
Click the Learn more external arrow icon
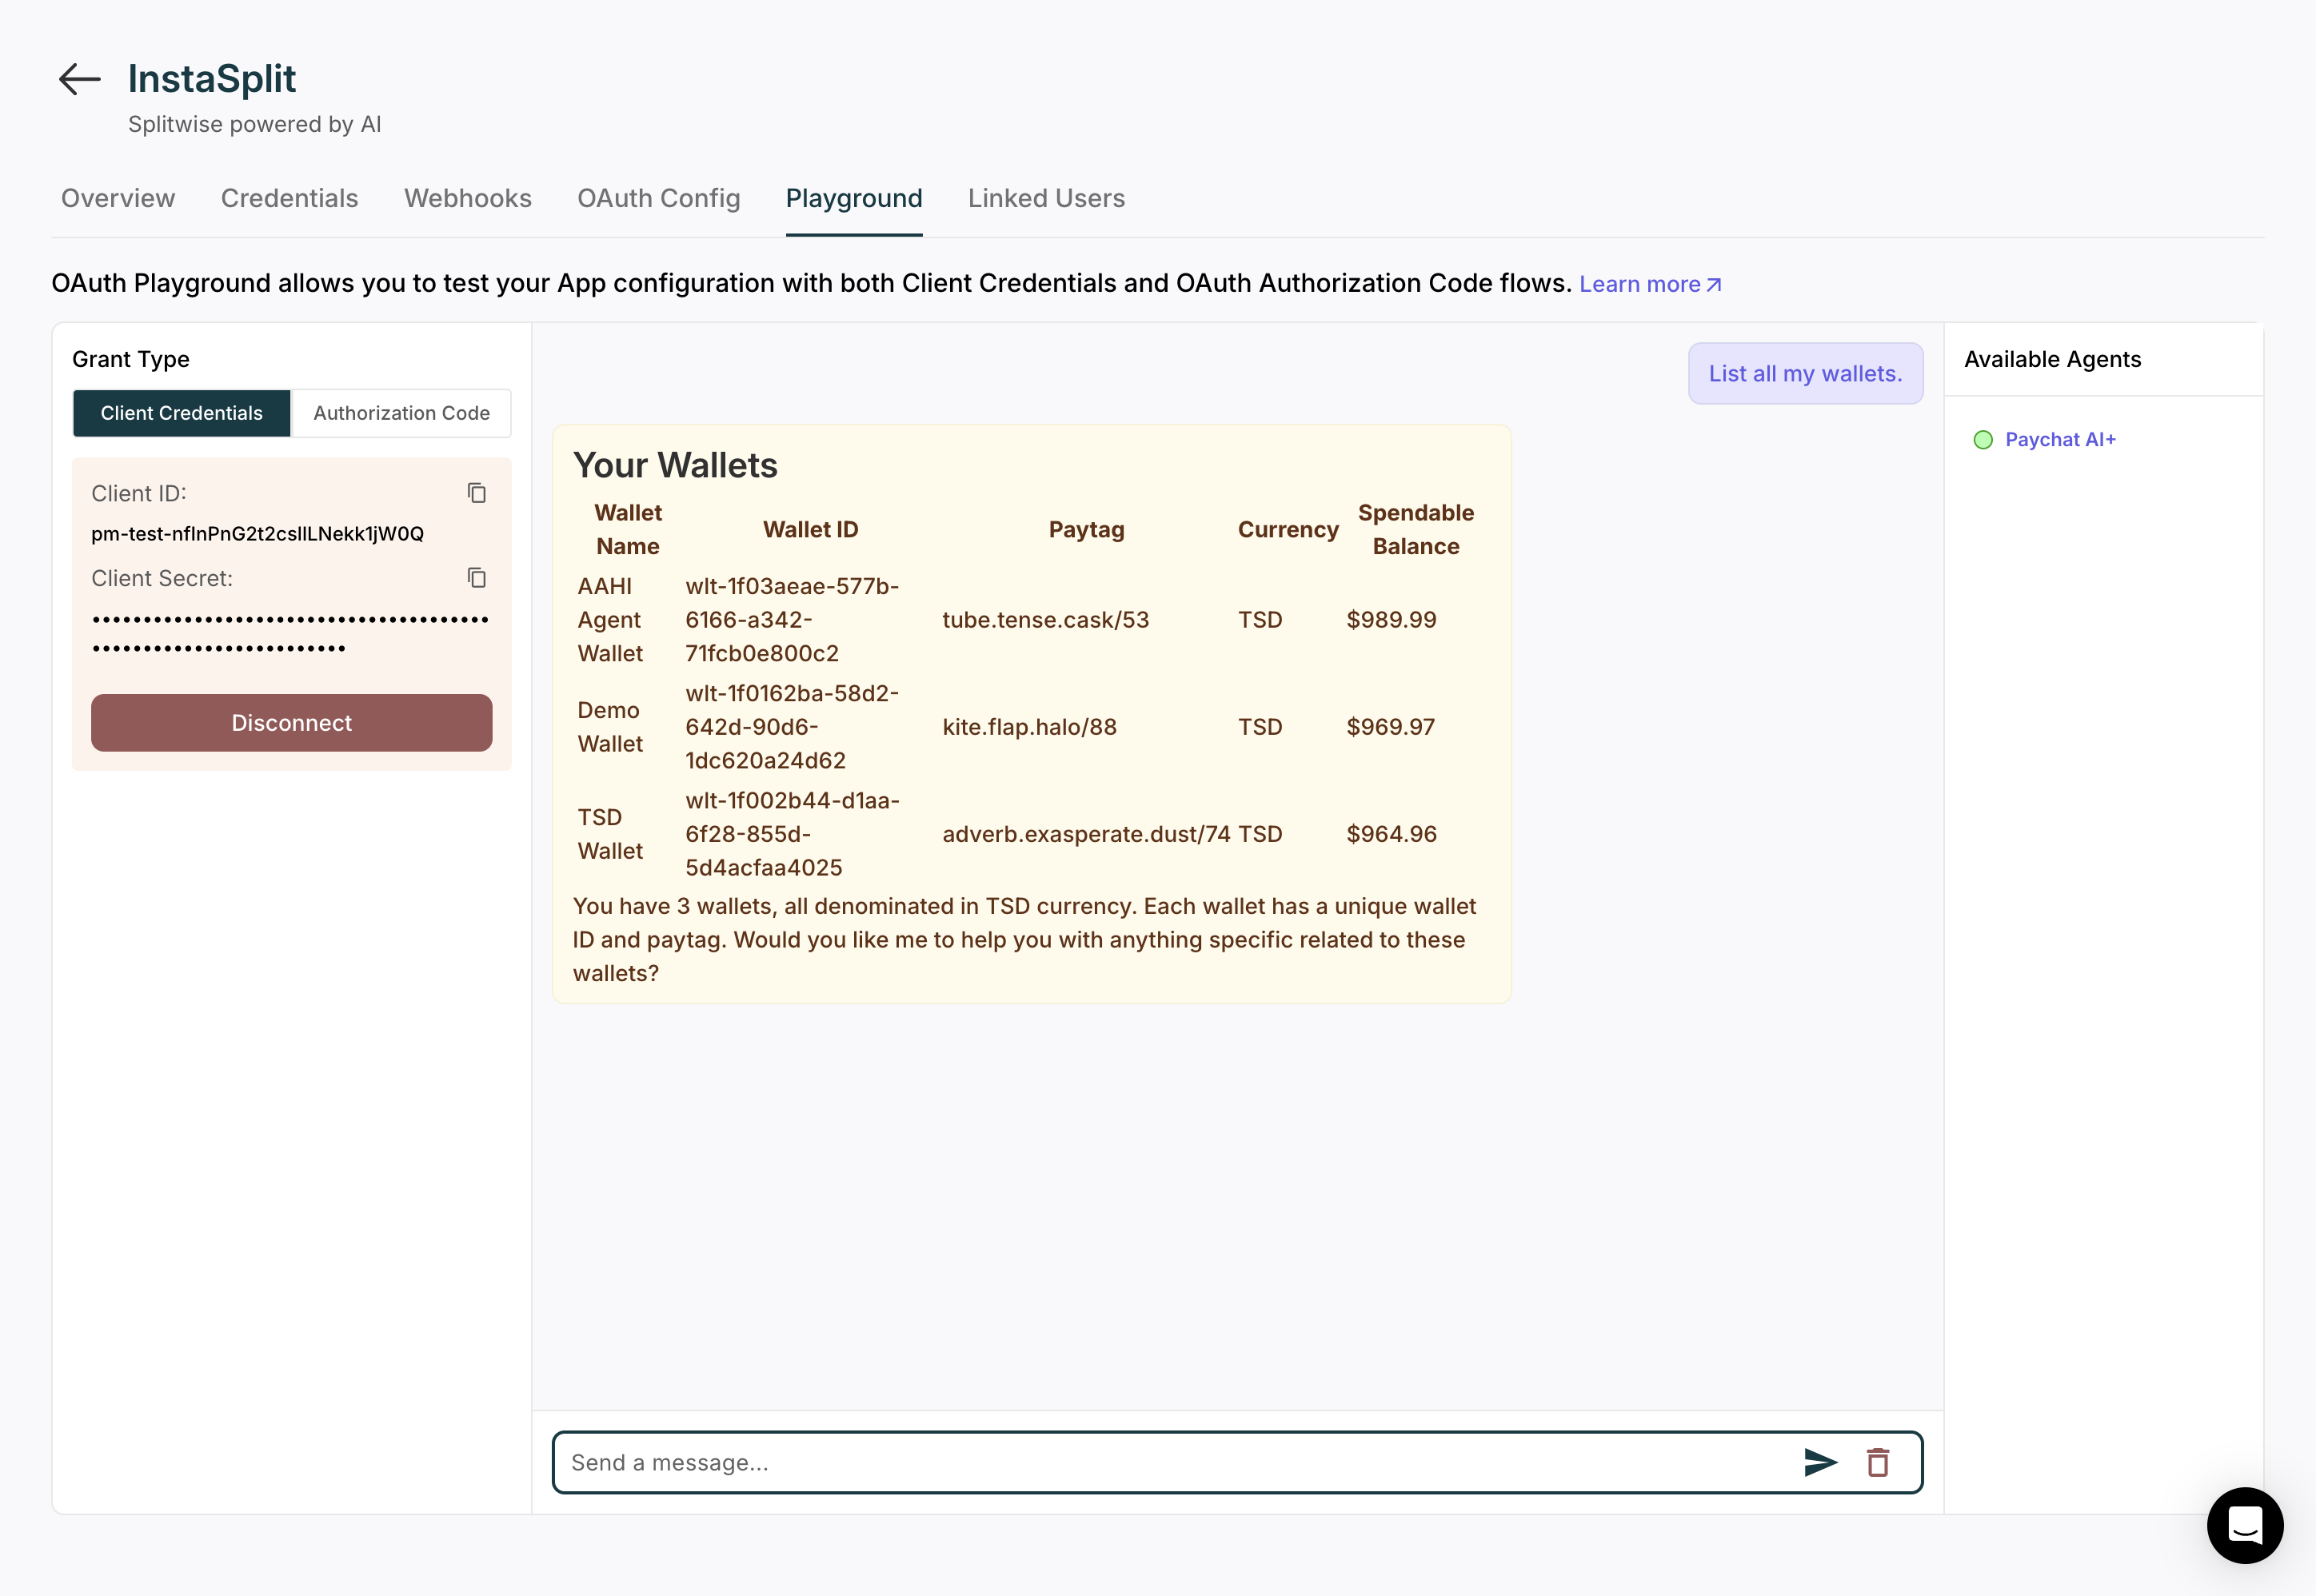pos(1714,285)
